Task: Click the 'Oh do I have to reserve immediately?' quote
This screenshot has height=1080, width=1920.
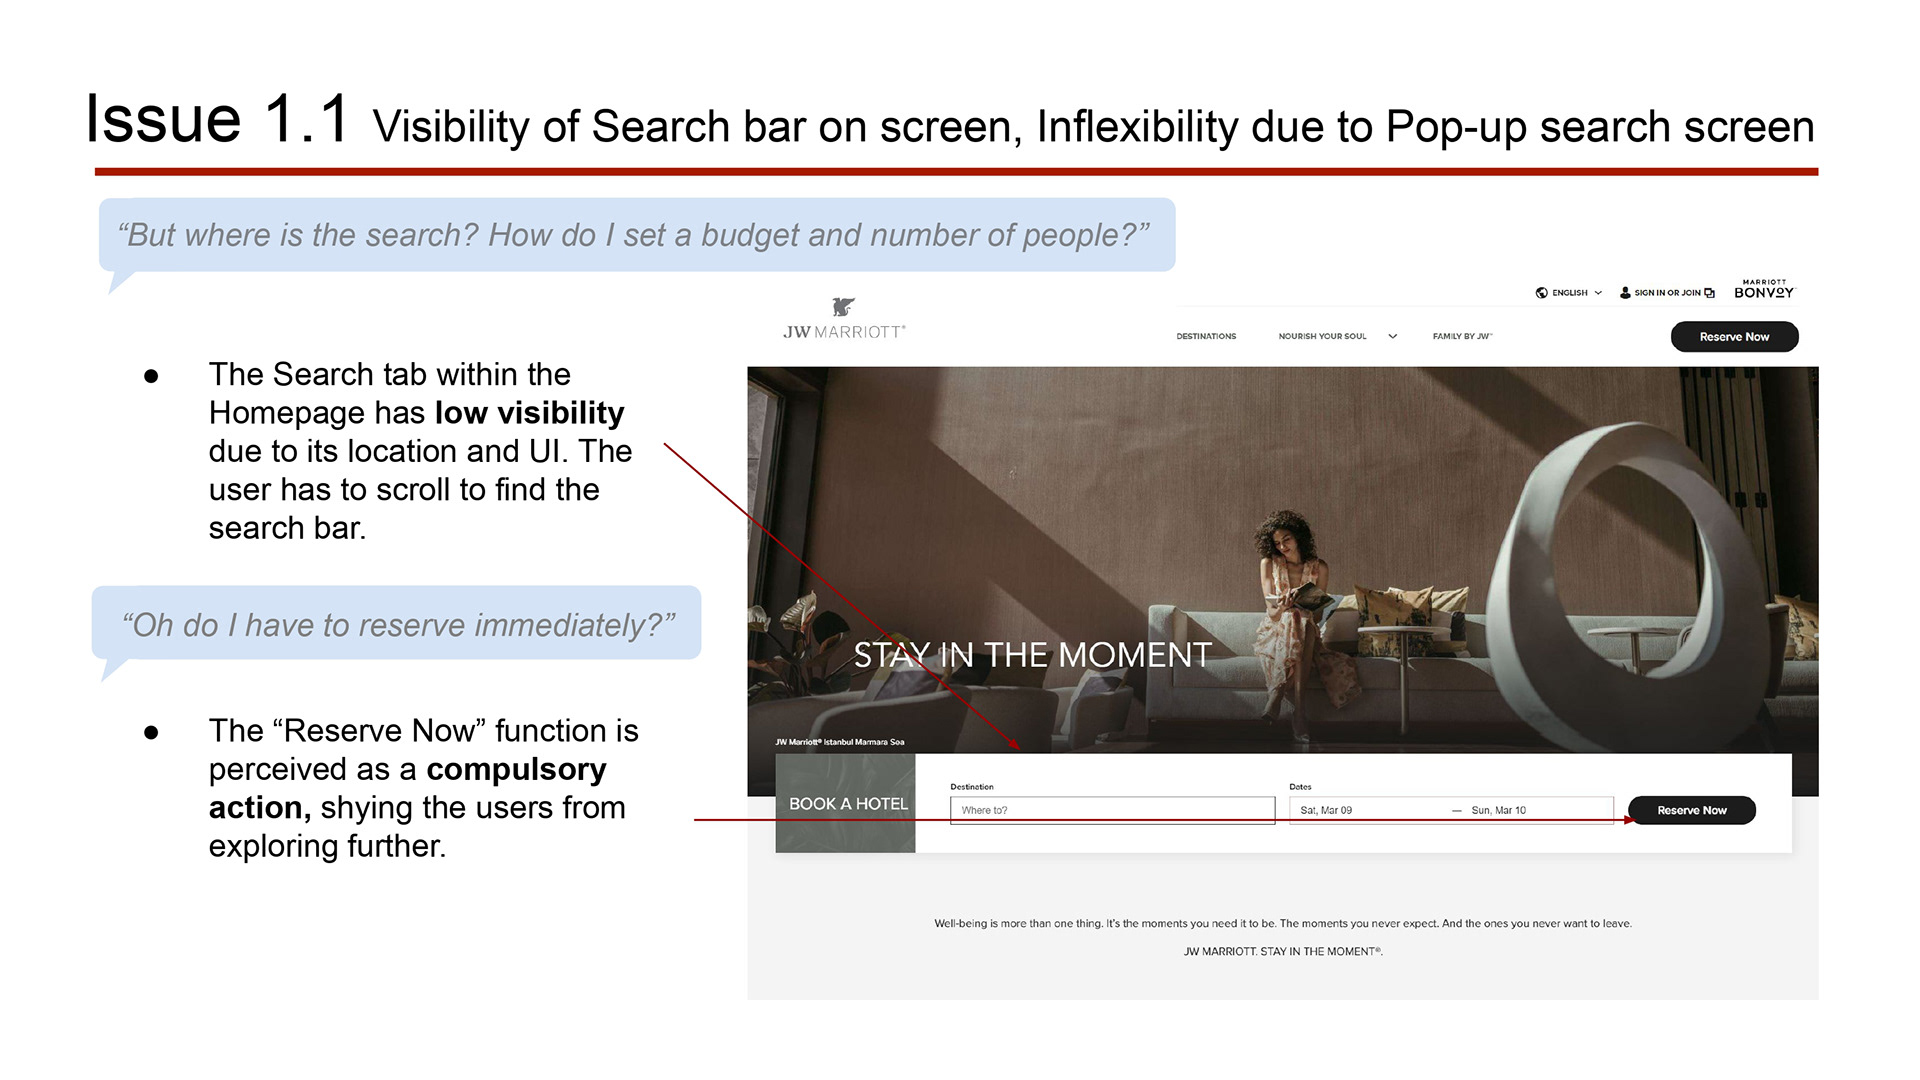Action: (397, 624)
